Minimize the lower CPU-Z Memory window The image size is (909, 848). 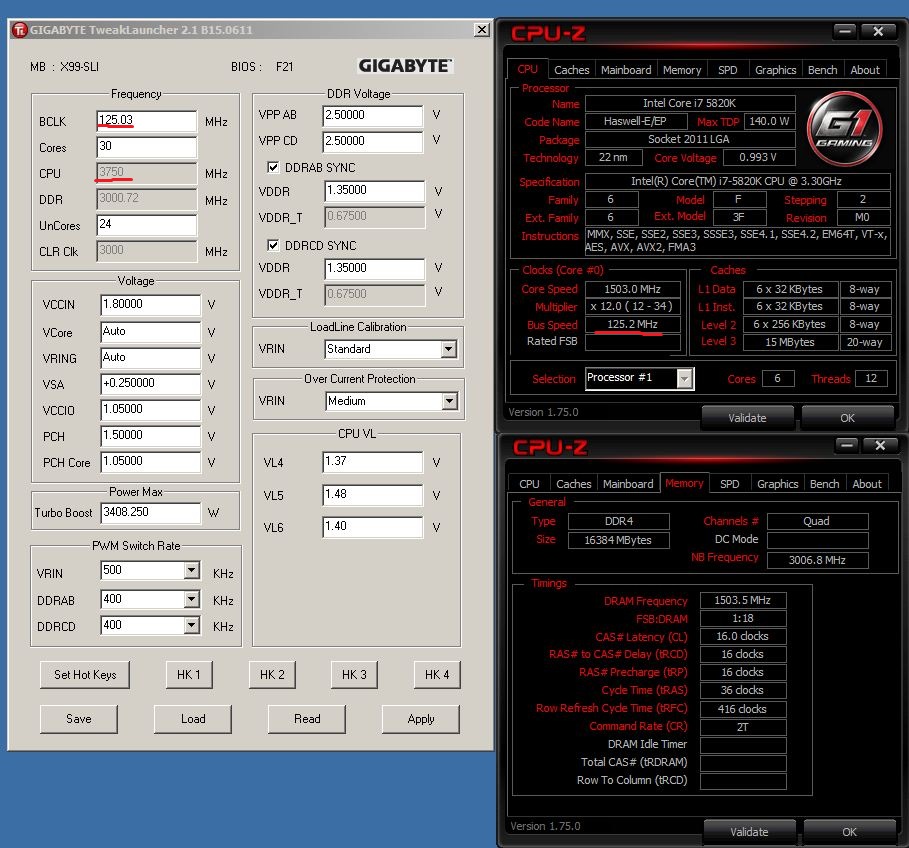point(846,445)
